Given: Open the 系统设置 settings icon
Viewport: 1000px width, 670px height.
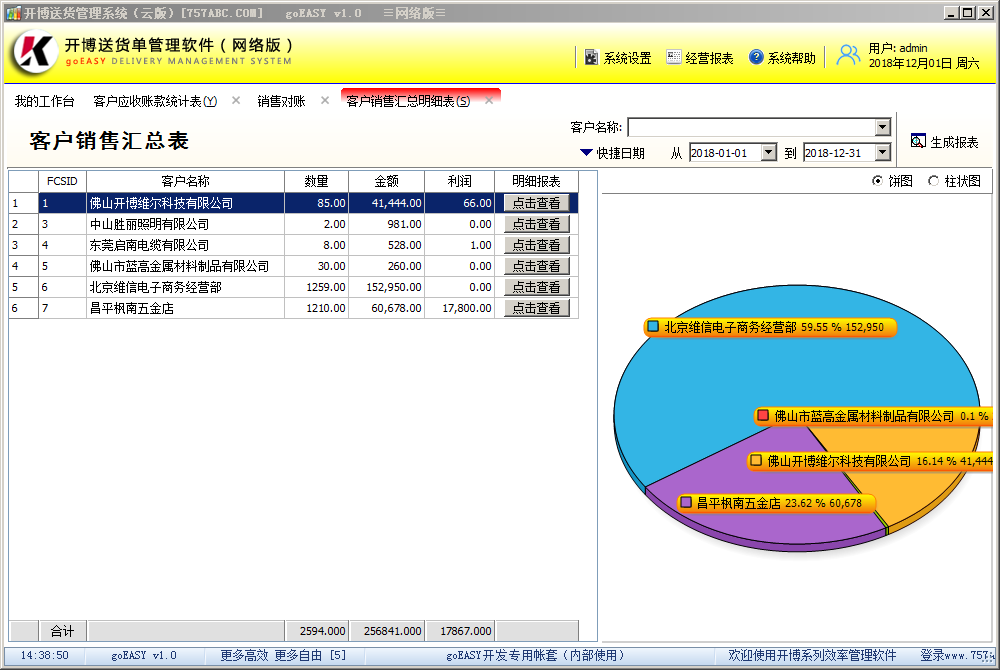Looking at the screenshot, I should coord(591,58).
